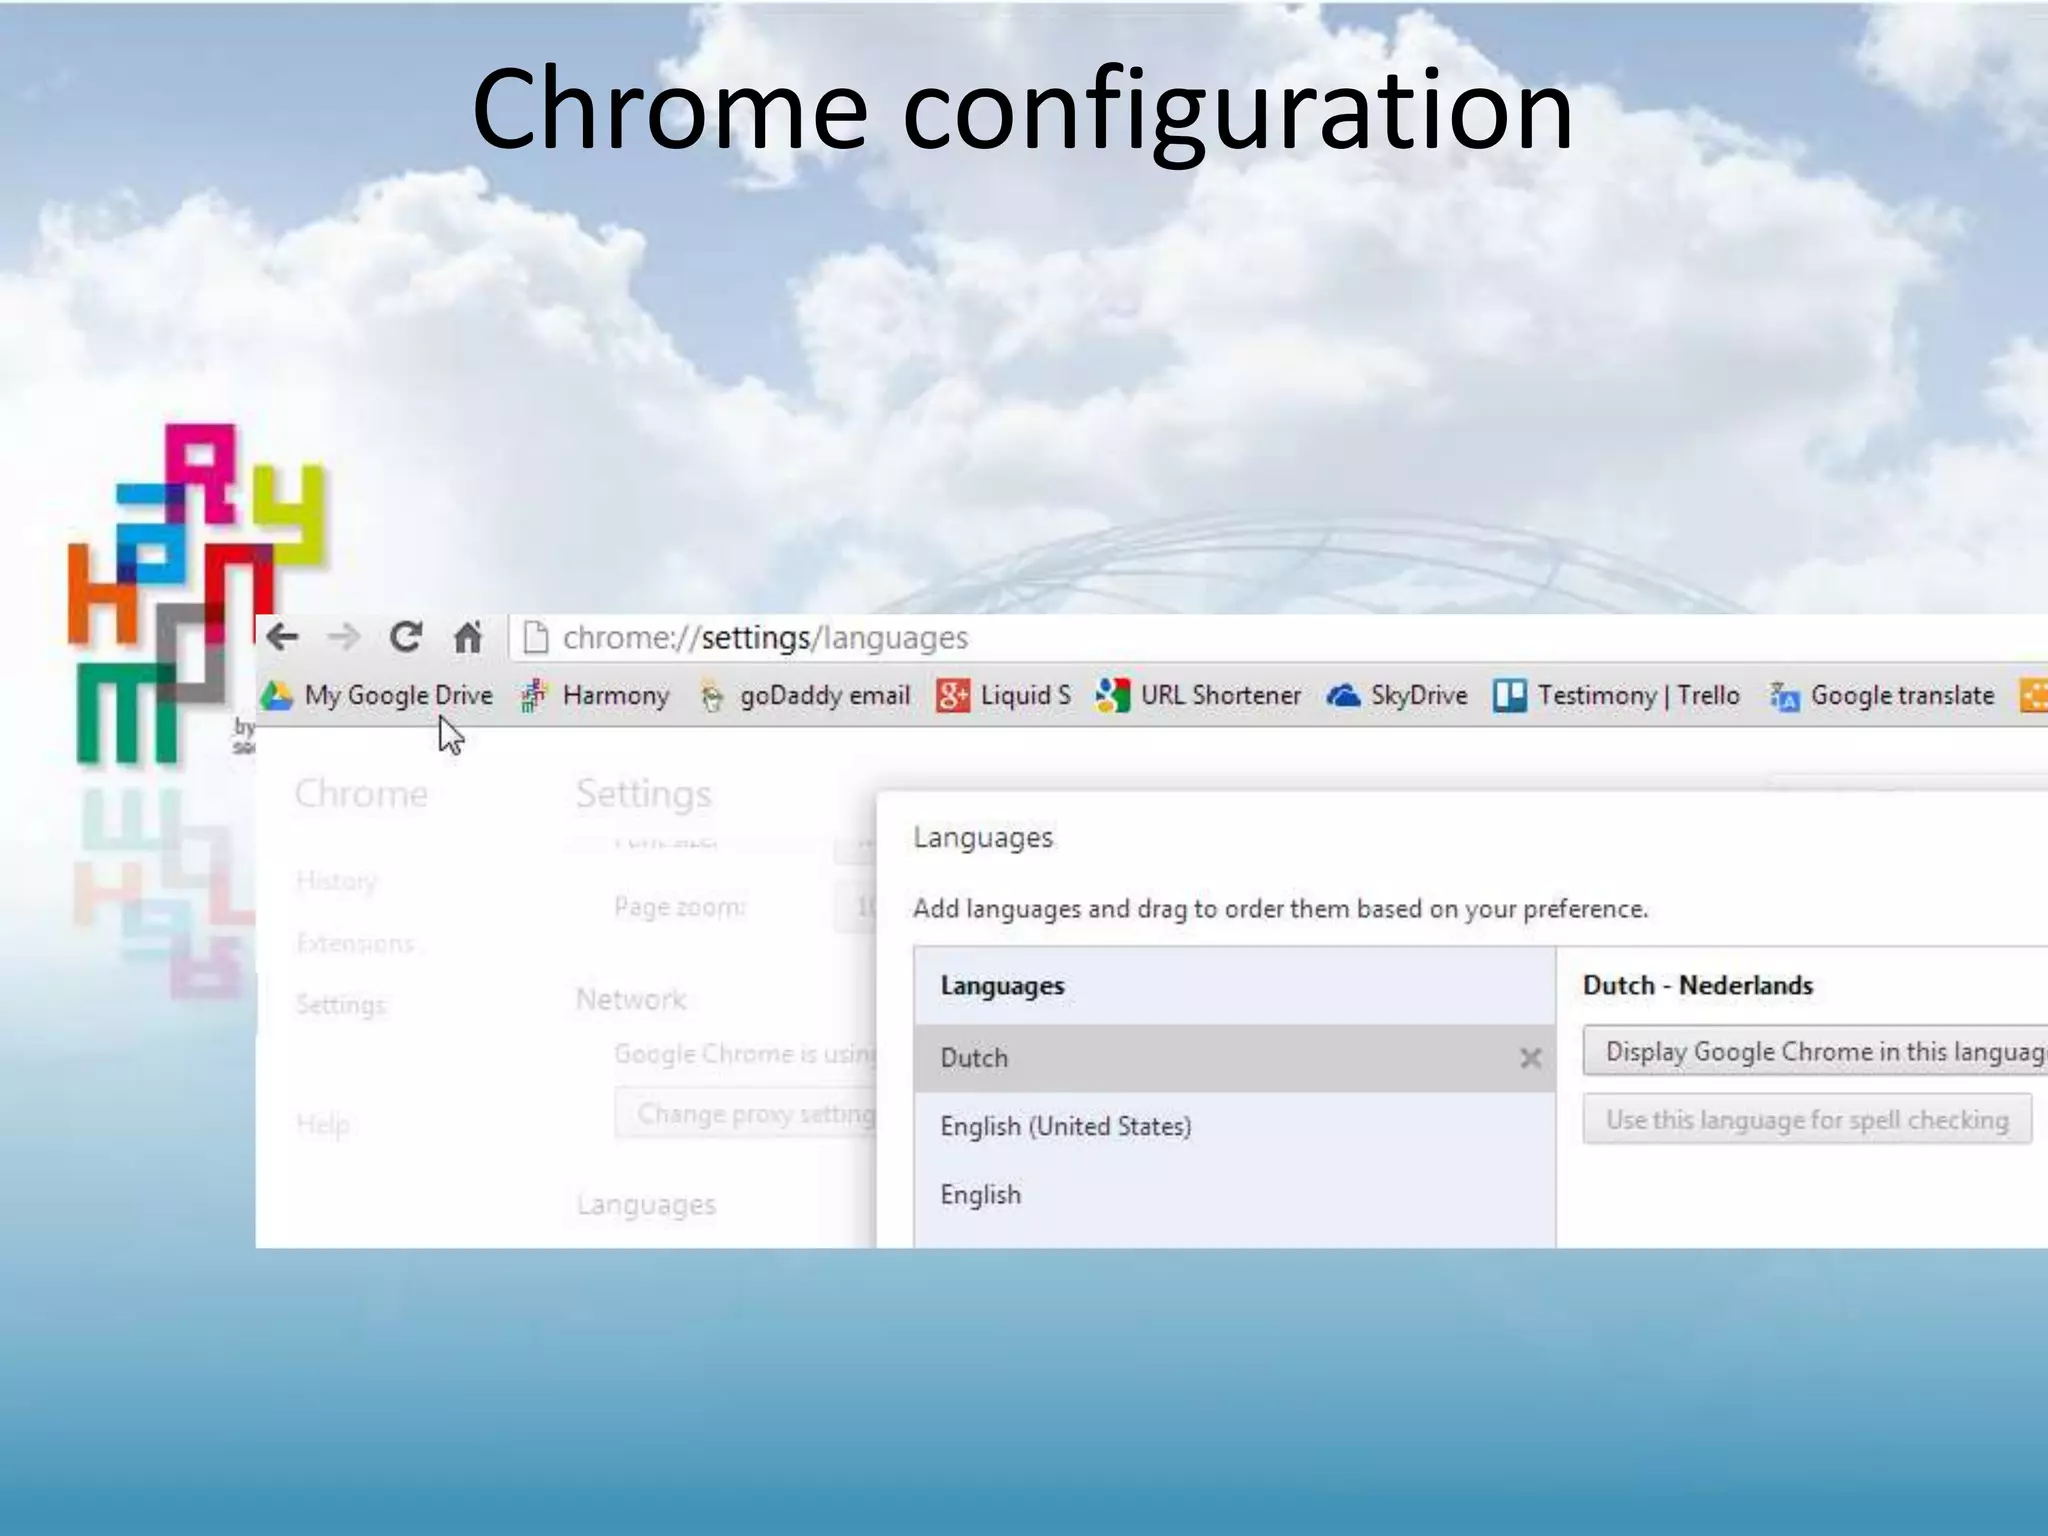Viewport: 2048px width, 1536px height.
Task: Click the Languages section heading behind the dialog
Action: click(x=646, y=1204)
